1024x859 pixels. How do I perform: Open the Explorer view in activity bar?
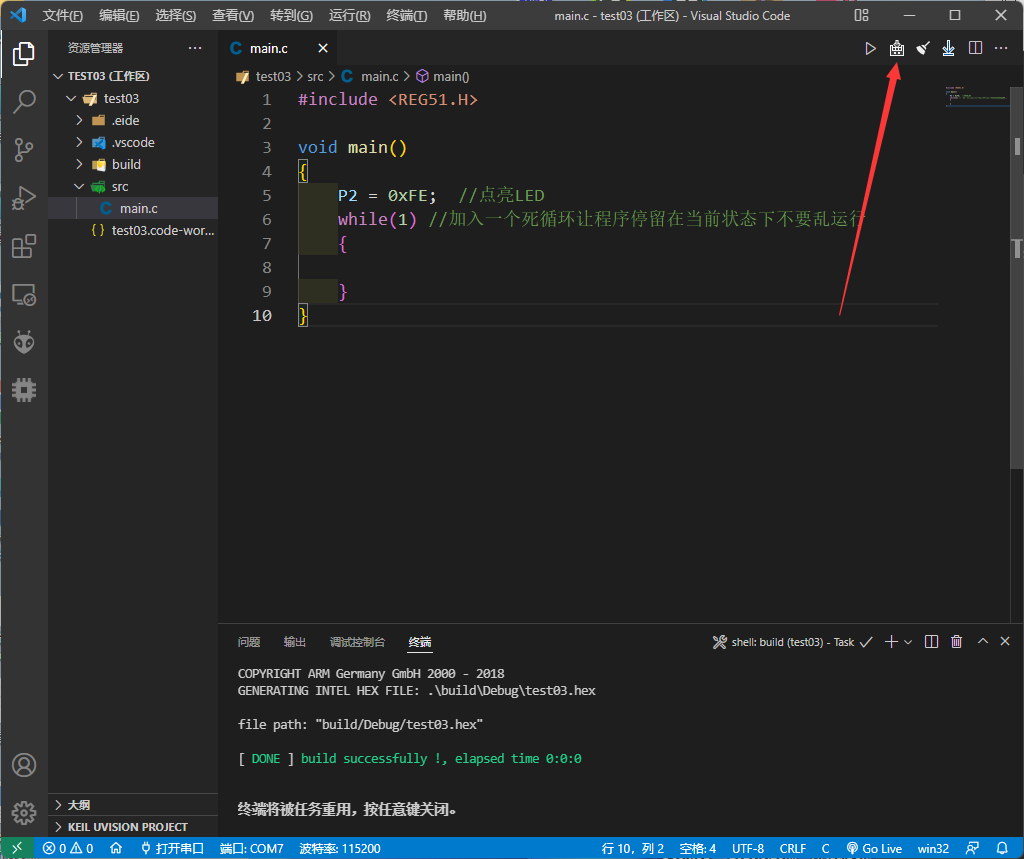pyautogui.click(x=24, y=54)
